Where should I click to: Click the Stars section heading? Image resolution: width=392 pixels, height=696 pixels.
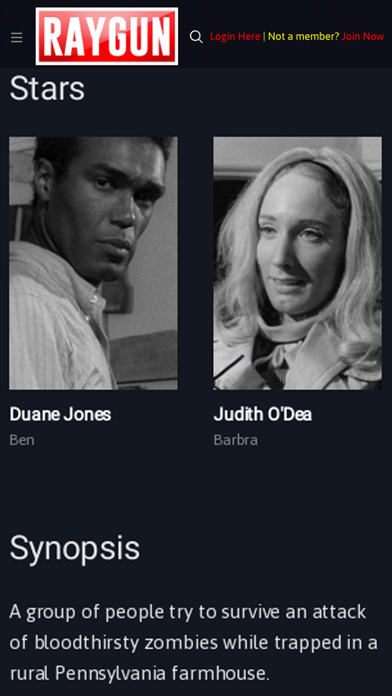click(x=47, y=88)
